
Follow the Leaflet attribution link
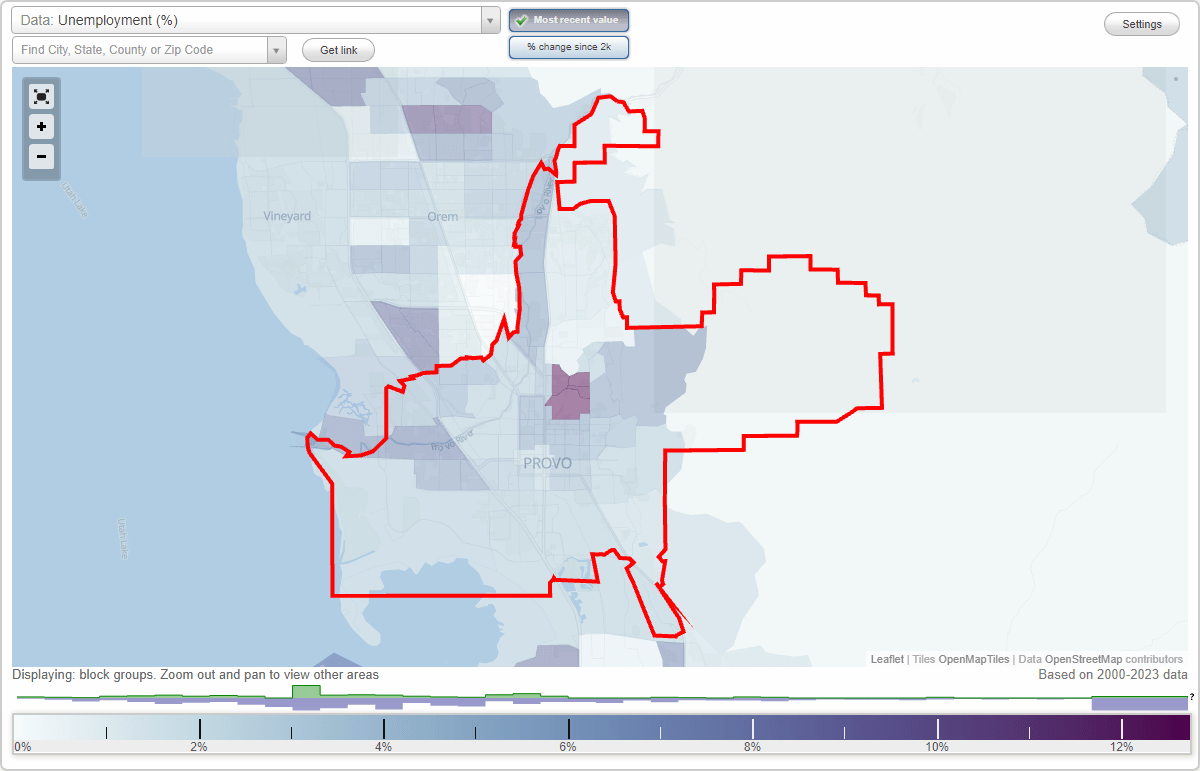pos(886,659)
